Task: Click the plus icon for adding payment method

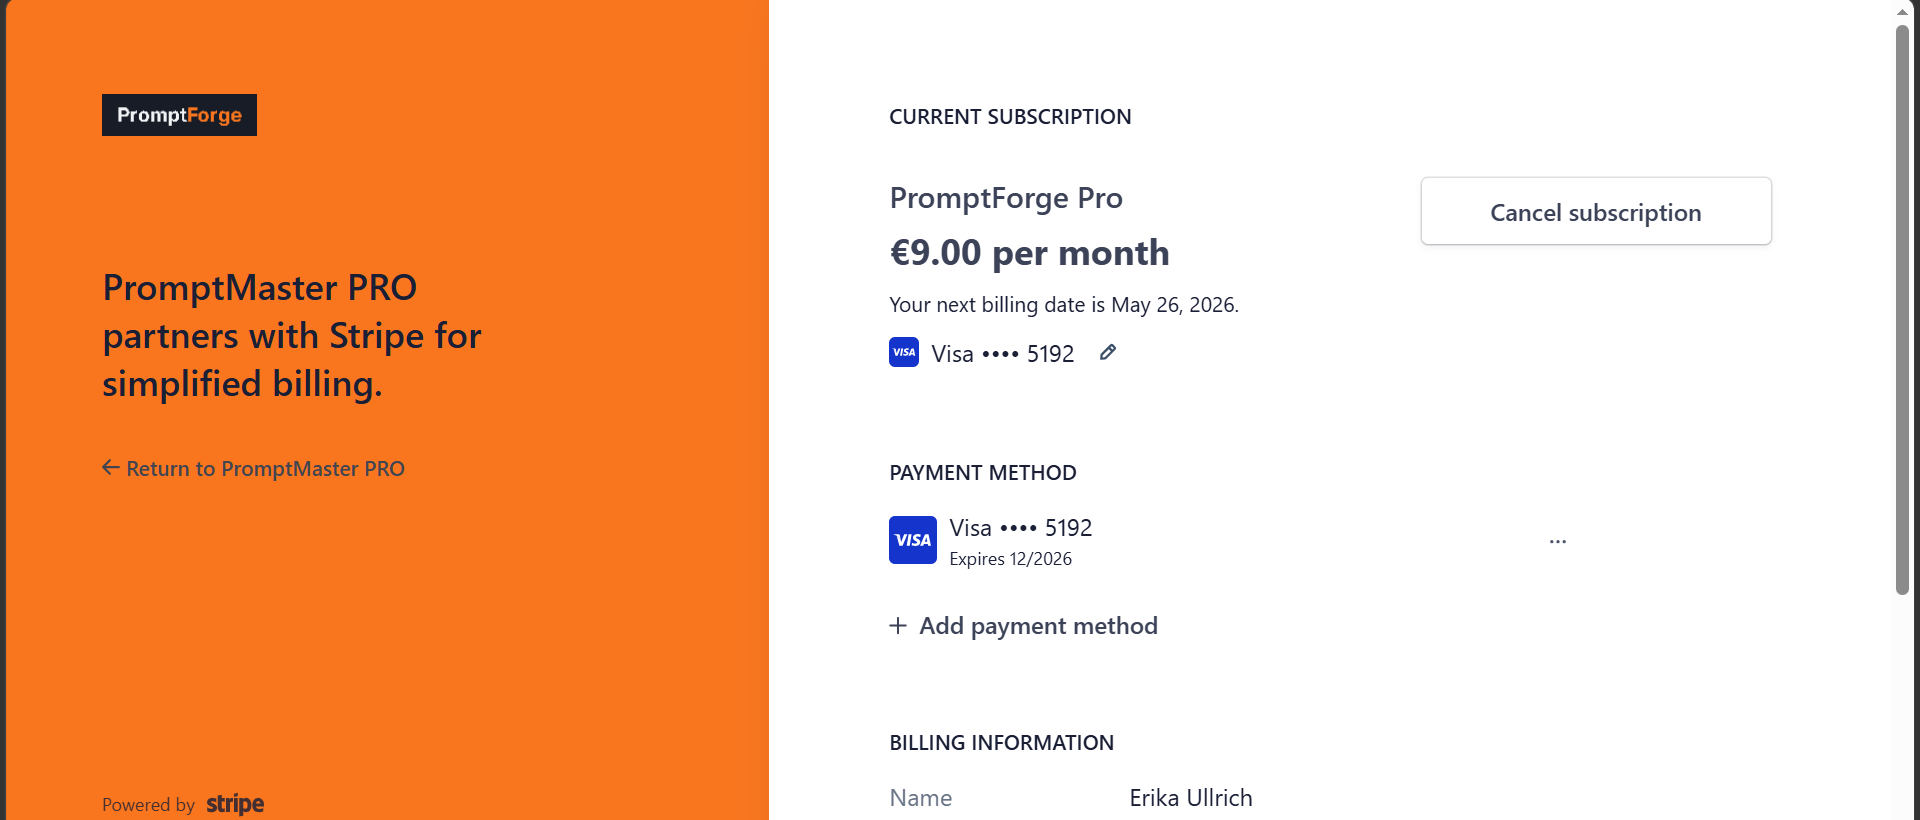Action: tap(898, 626)
